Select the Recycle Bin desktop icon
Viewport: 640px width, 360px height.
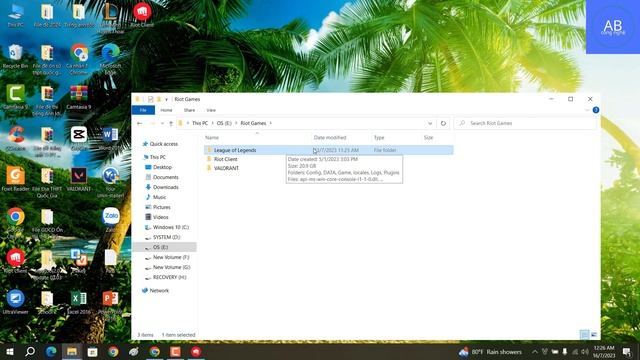[16, 56]
